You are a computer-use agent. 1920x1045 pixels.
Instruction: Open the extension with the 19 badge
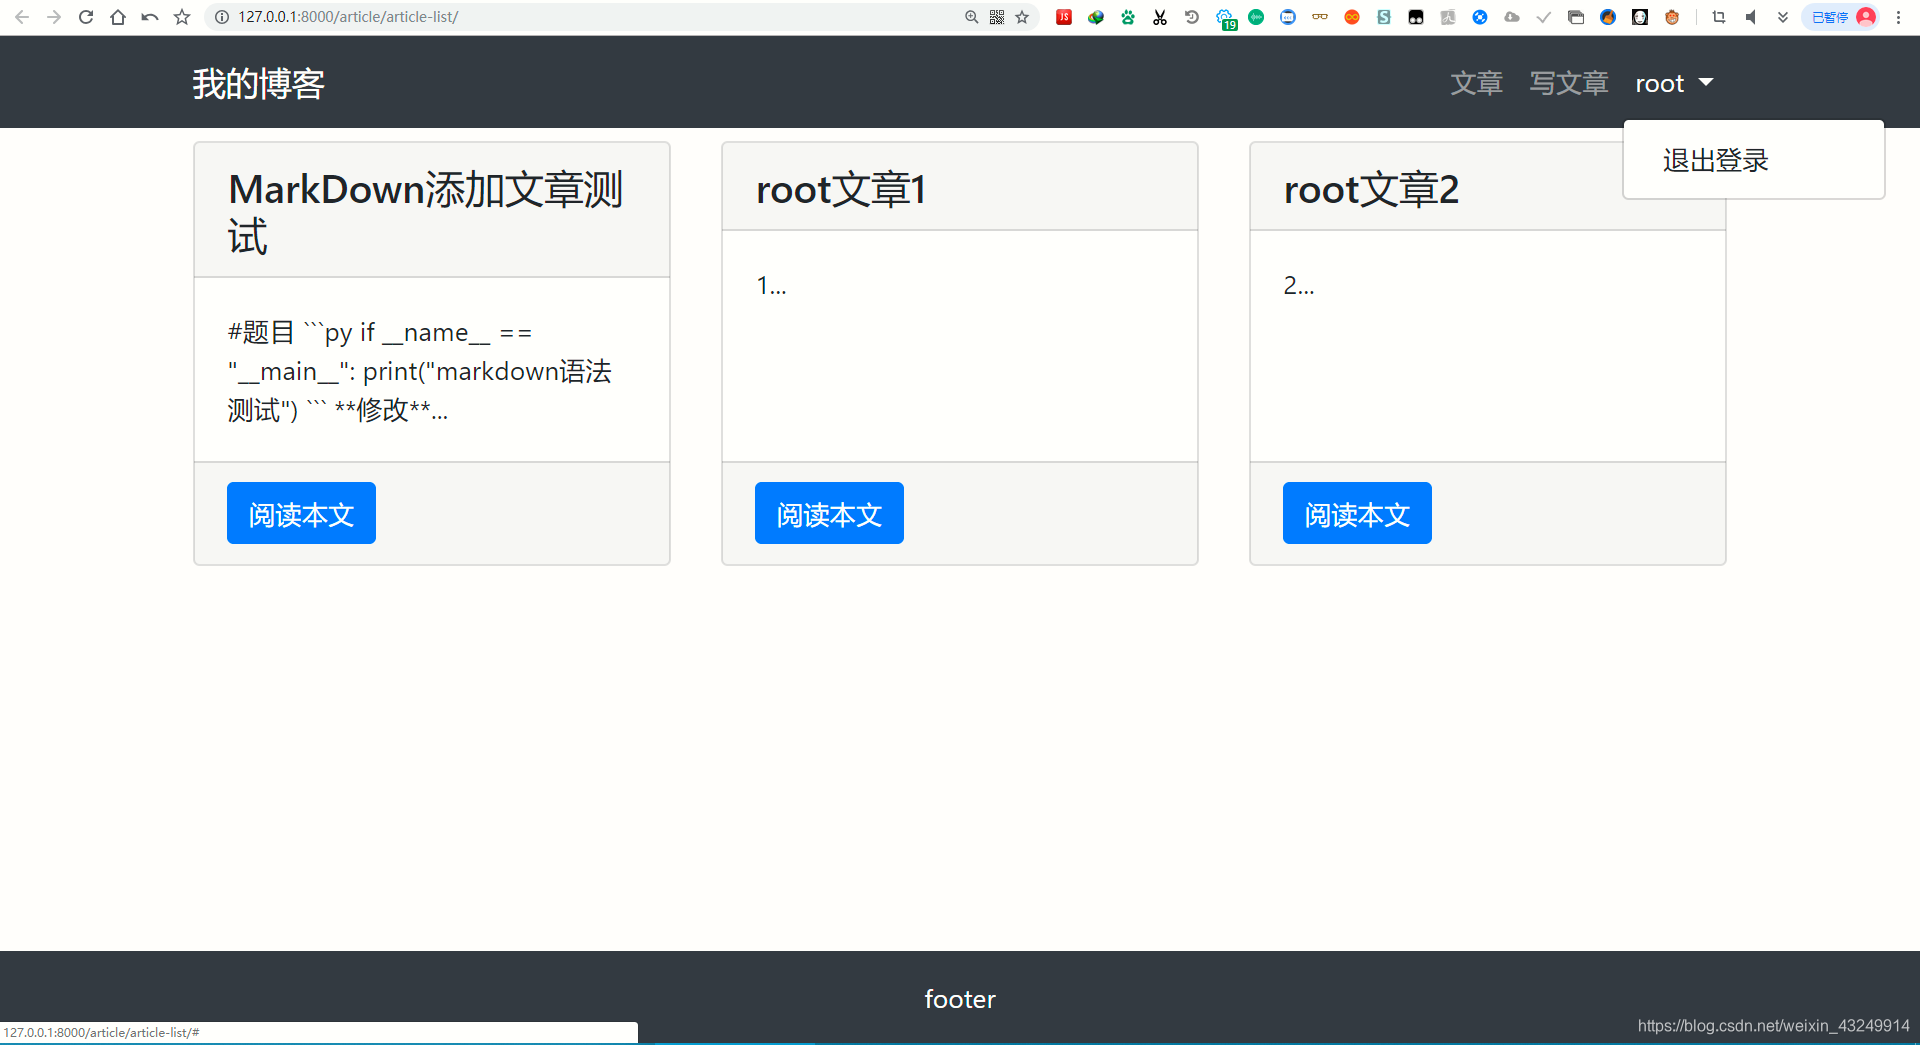pos(1226,18)
